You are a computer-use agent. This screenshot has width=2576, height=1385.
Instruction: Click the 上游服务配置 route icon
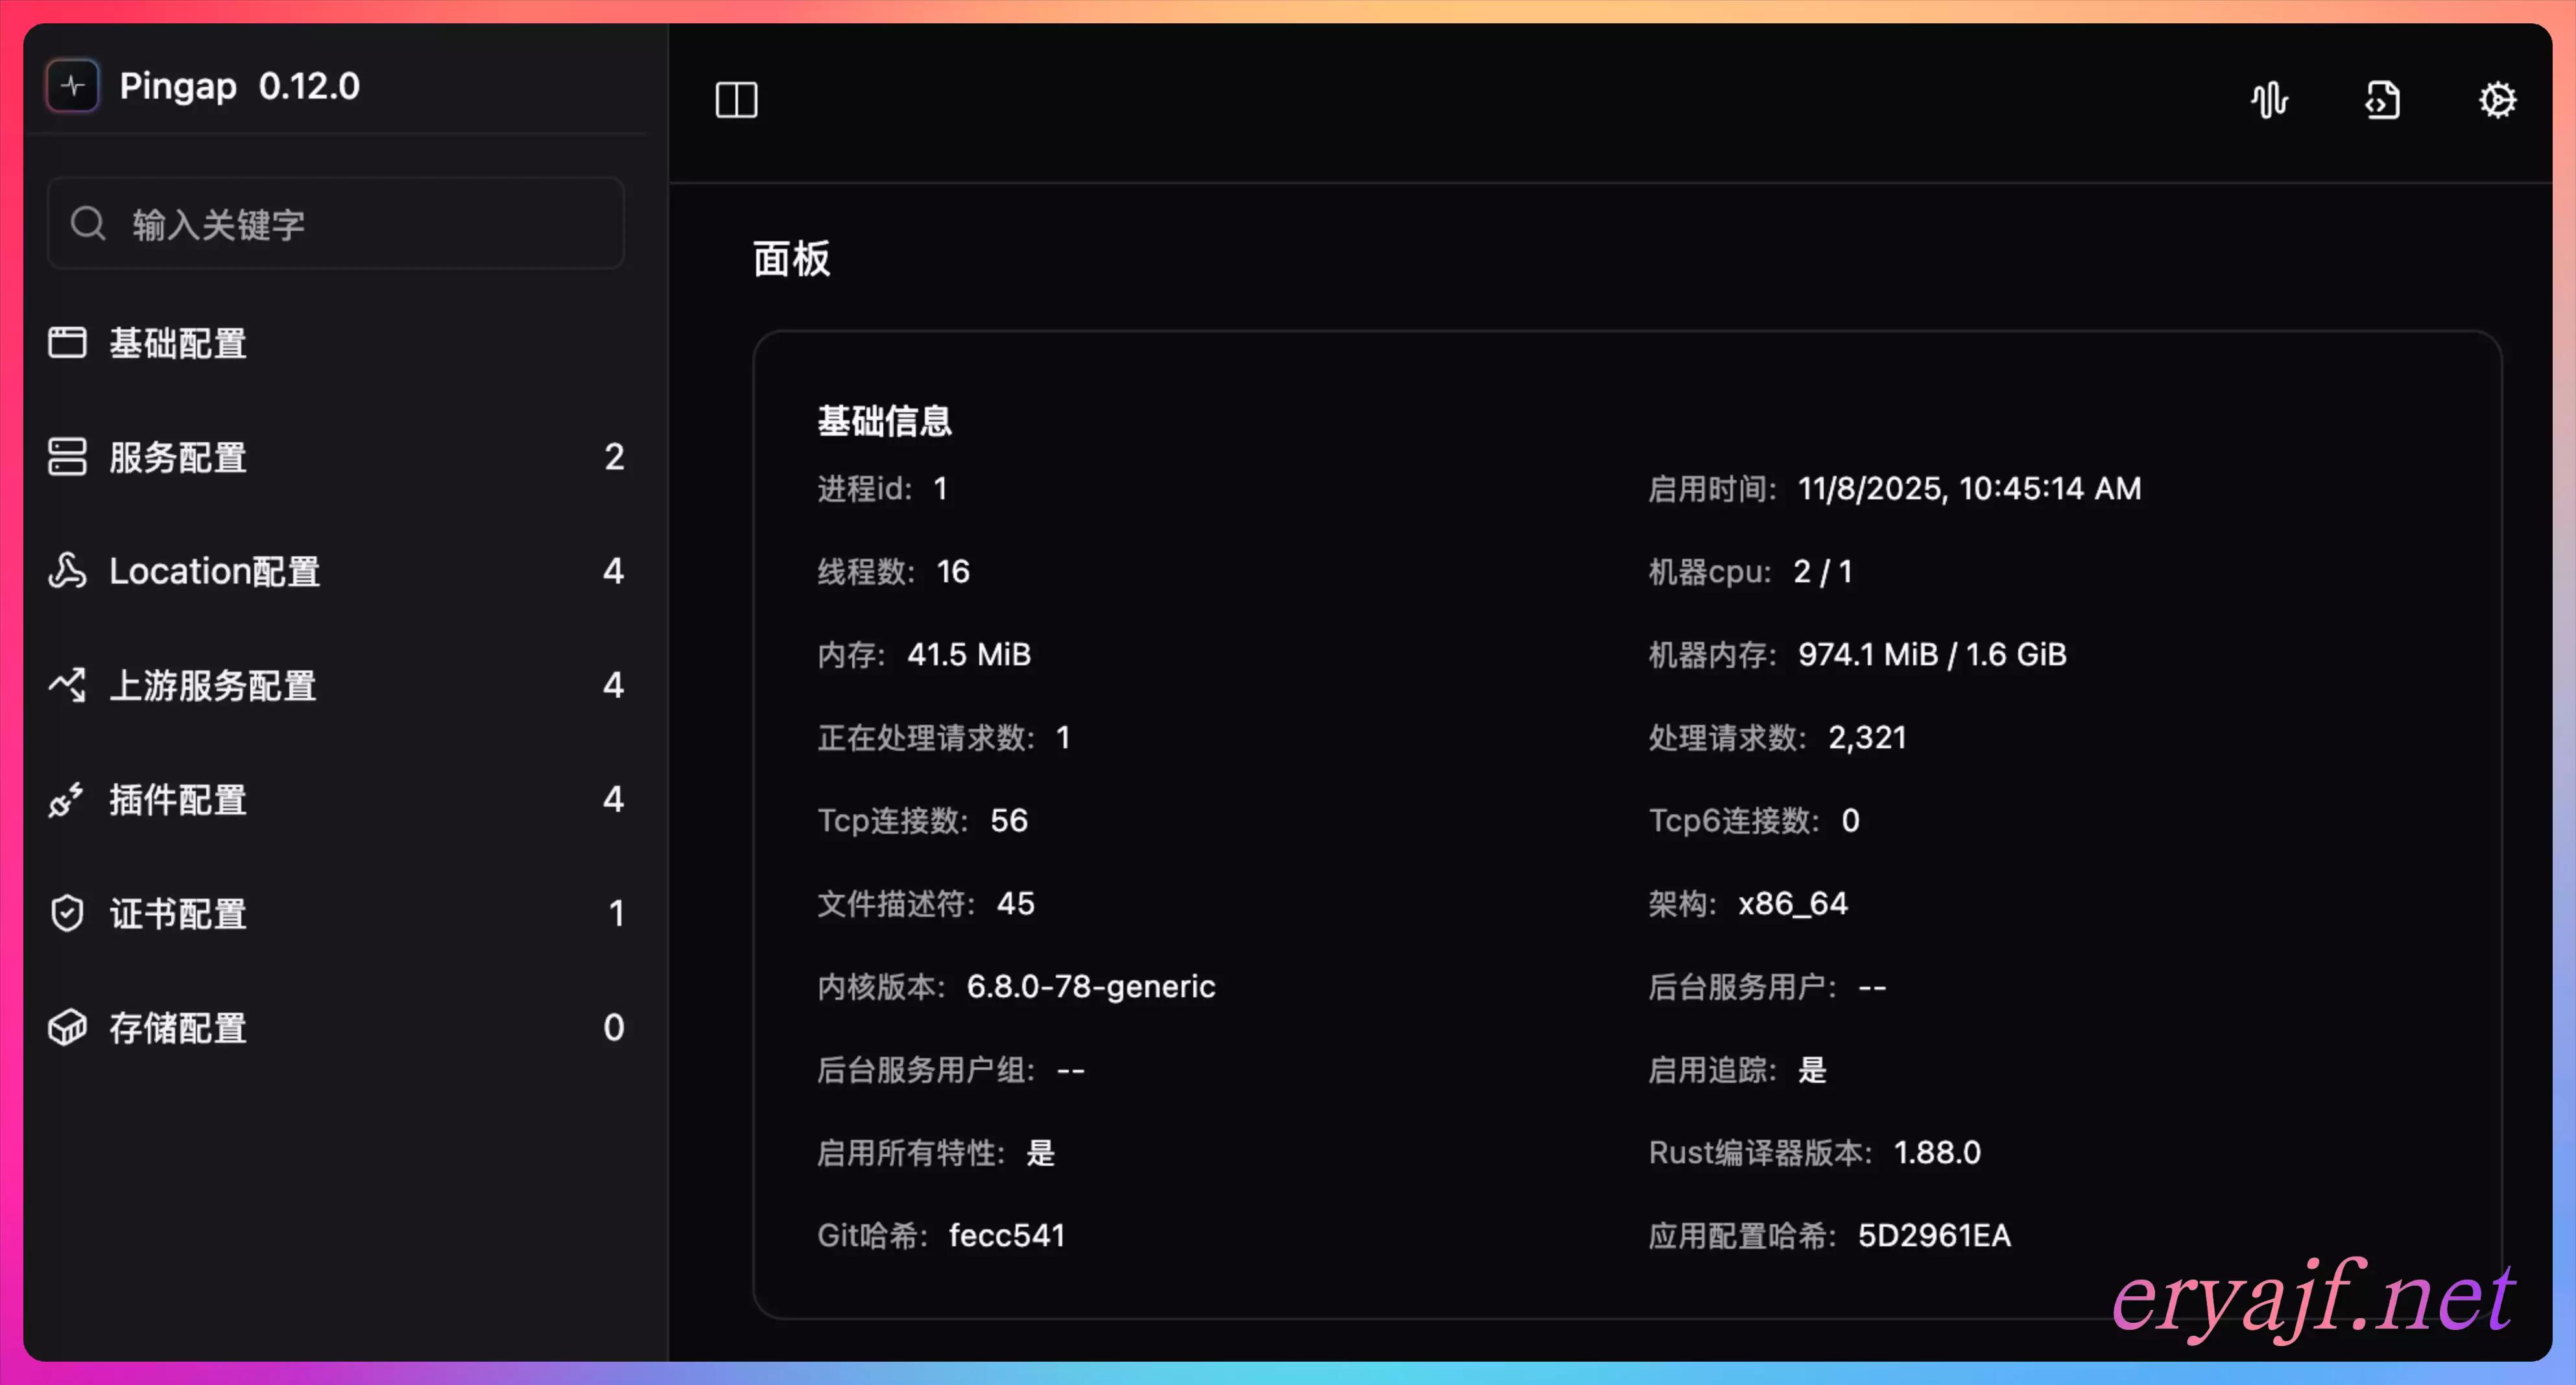(67, 685)
